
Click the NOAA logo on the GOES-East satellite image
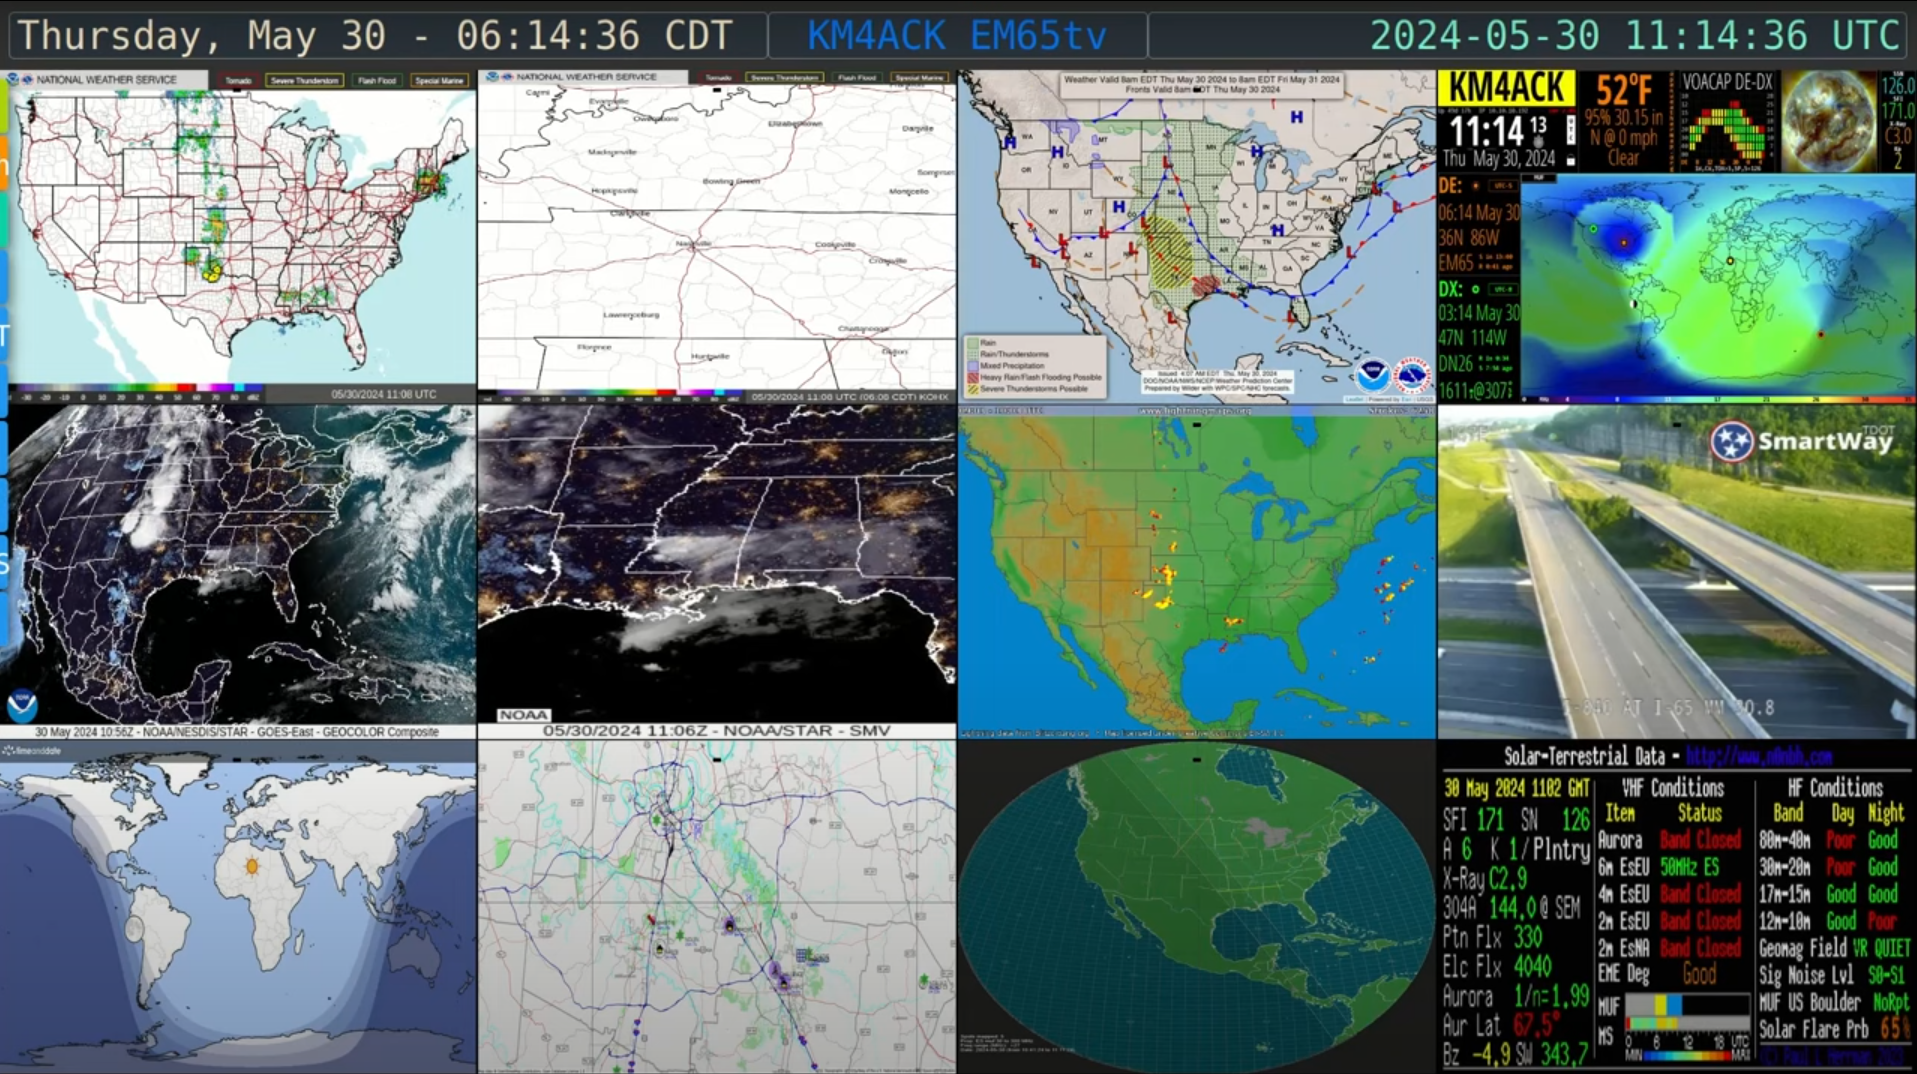(x=22, y=705)
